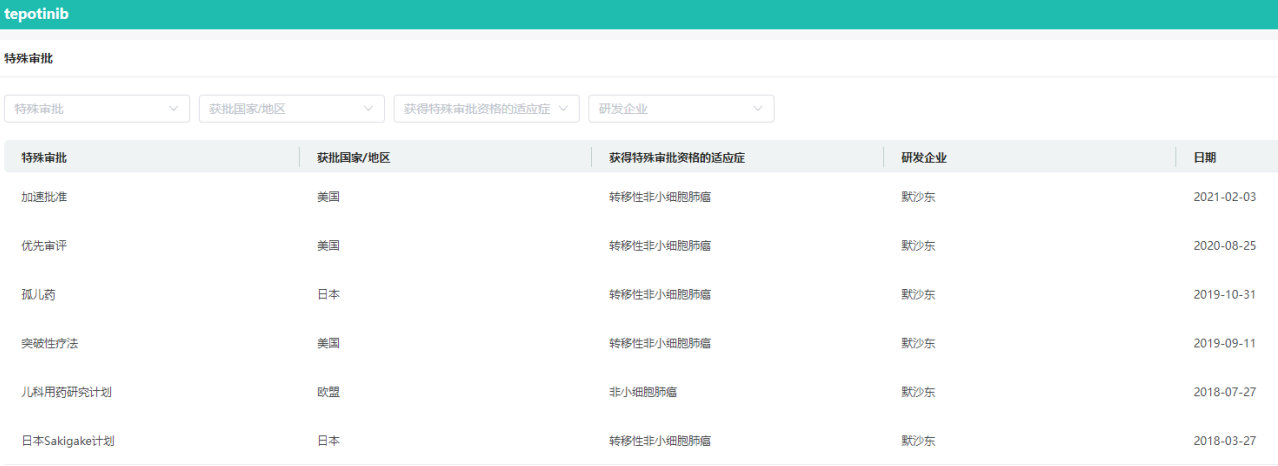Click the 孤儿药 row entry
The width and height of the screenshot is (1278, 466).
click(39, 295)
